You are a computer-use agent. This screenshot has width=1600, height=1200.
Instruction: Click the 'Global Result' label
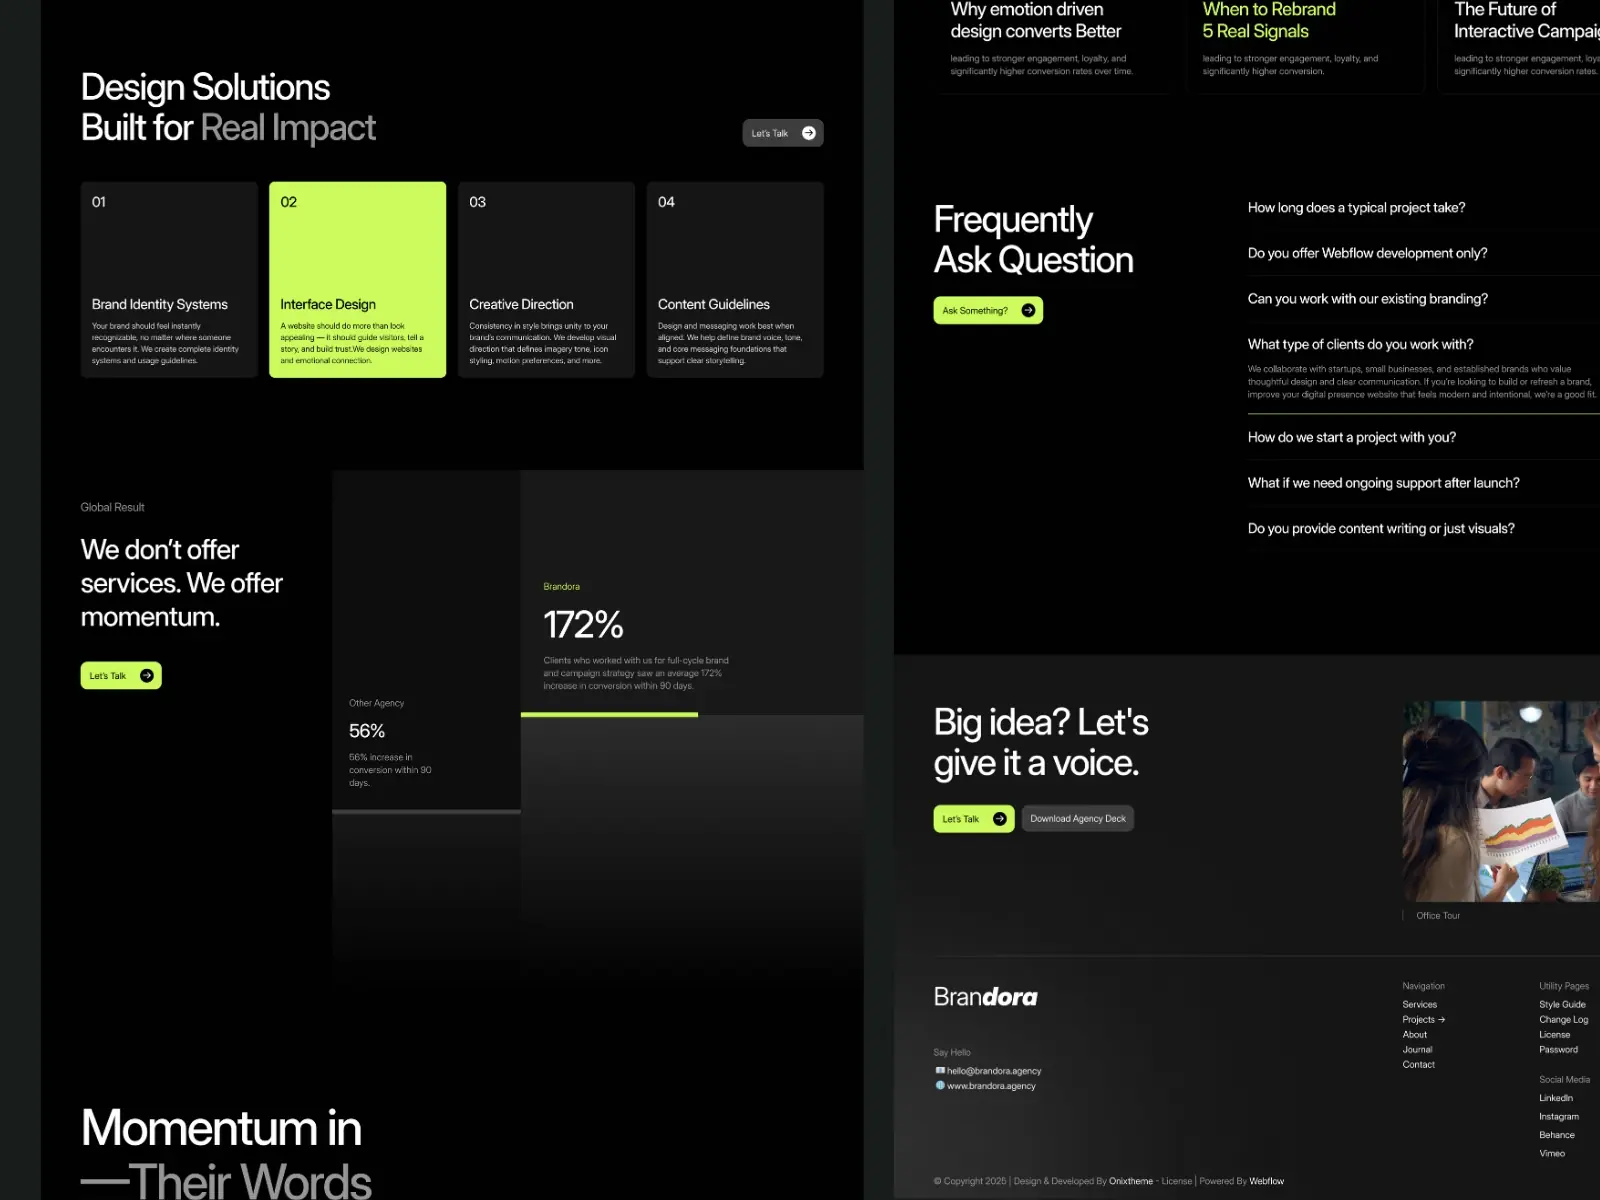(x=112, y=507)
